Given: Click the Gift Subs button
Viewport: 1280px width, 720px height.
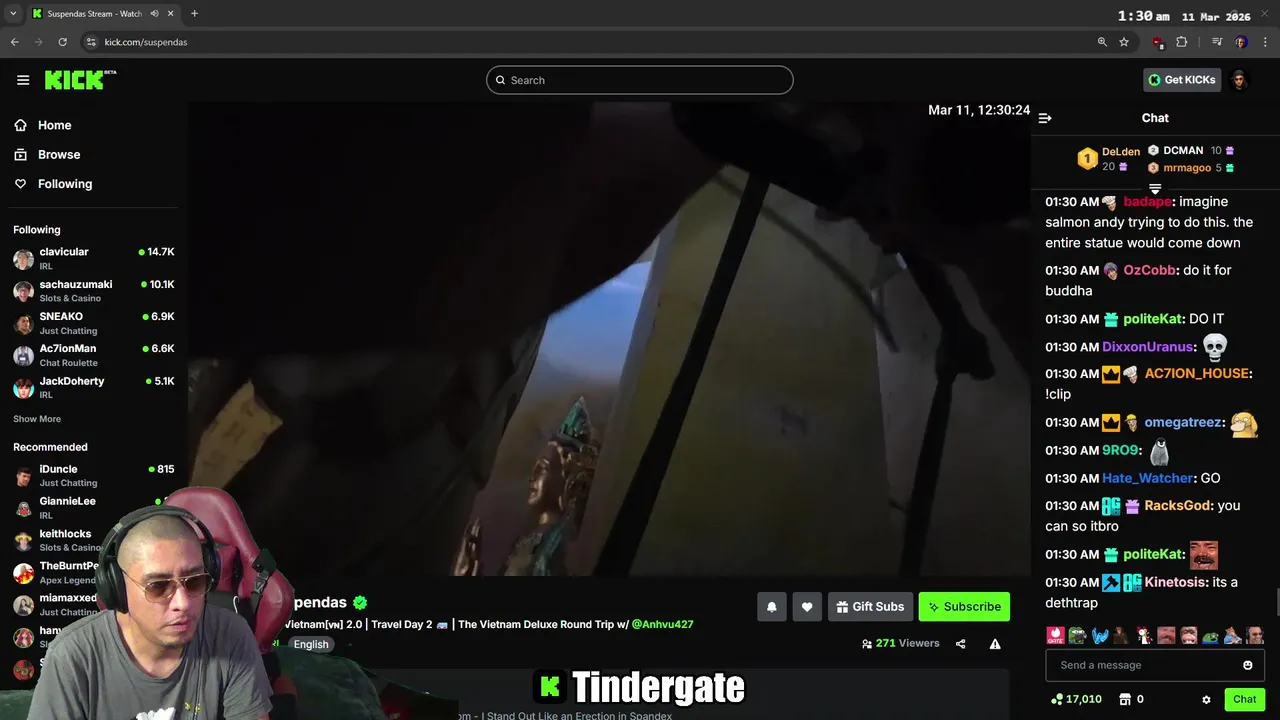Looking at the screenshot, I should click(869, 606).
